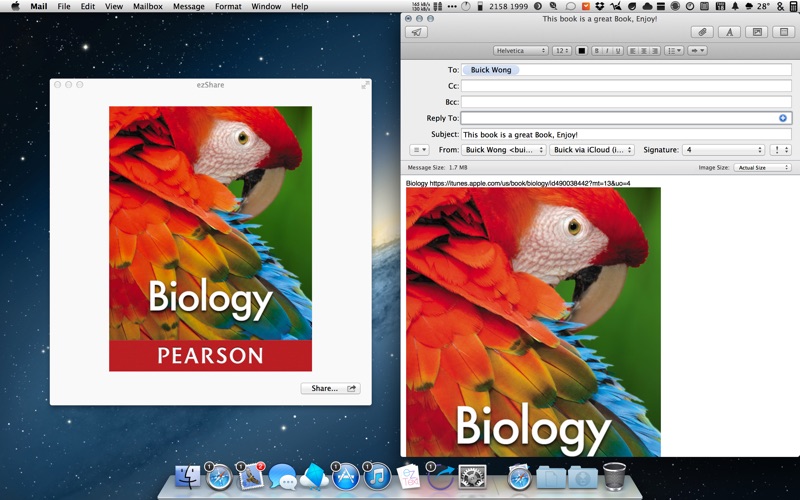Toggle the format bar with the A button

coord(730,32)
